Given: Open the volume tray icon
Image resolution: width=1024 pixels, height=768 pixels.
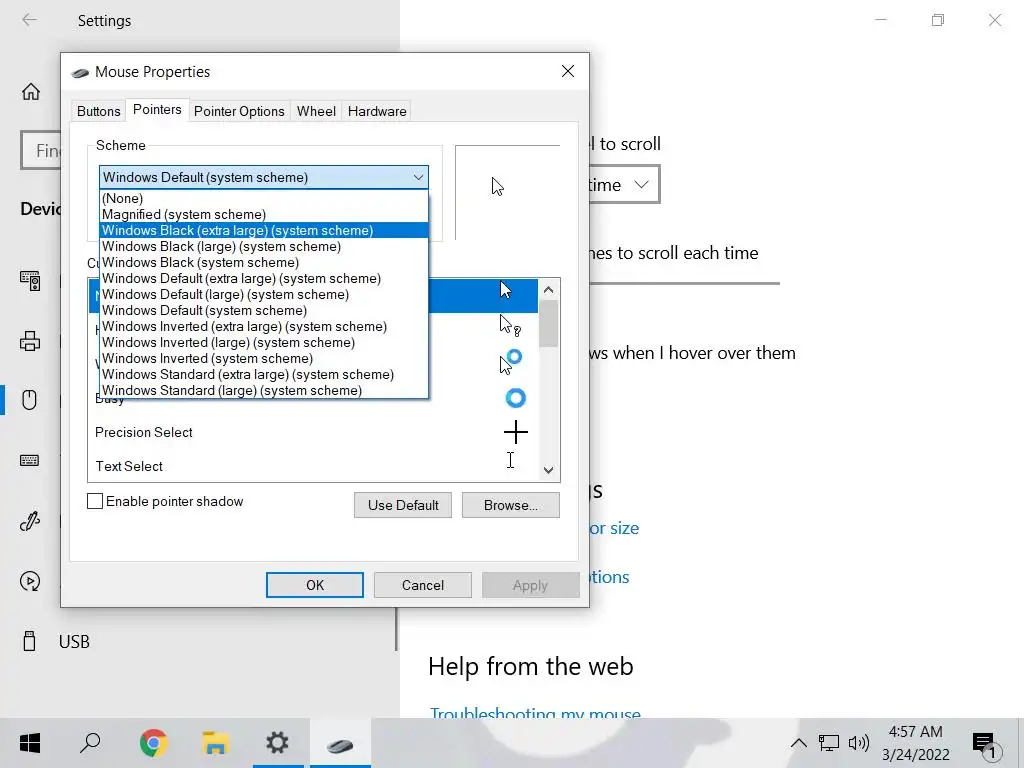Looking at the screenshot, I should pos(859,743).
